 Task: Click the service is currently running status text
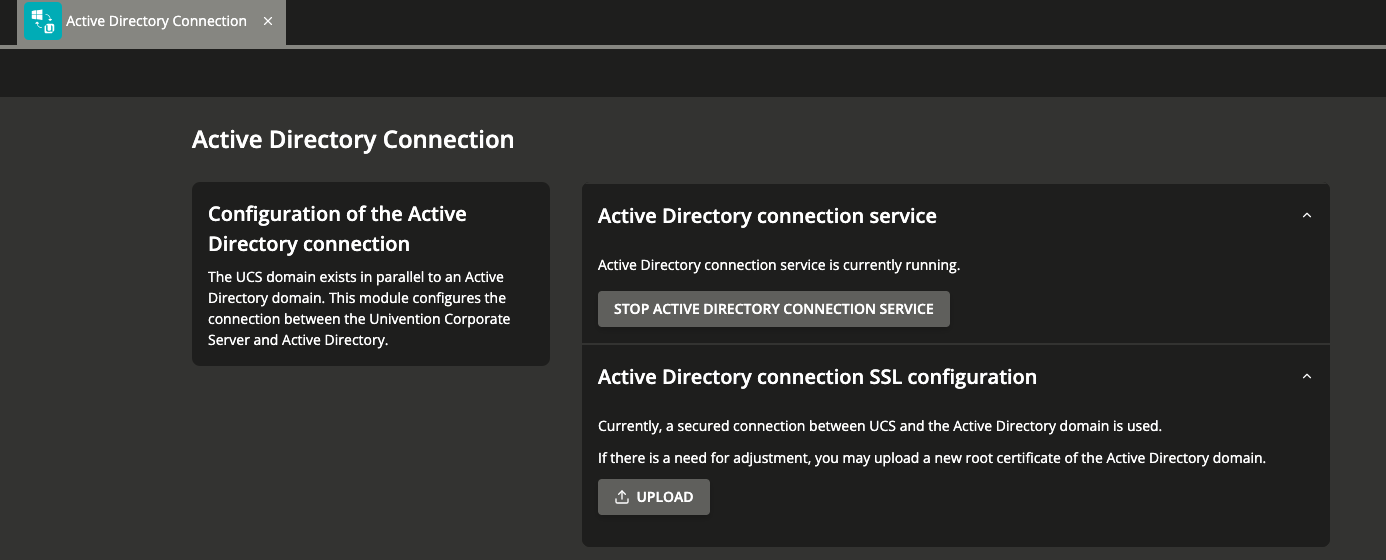pos(779,265)
